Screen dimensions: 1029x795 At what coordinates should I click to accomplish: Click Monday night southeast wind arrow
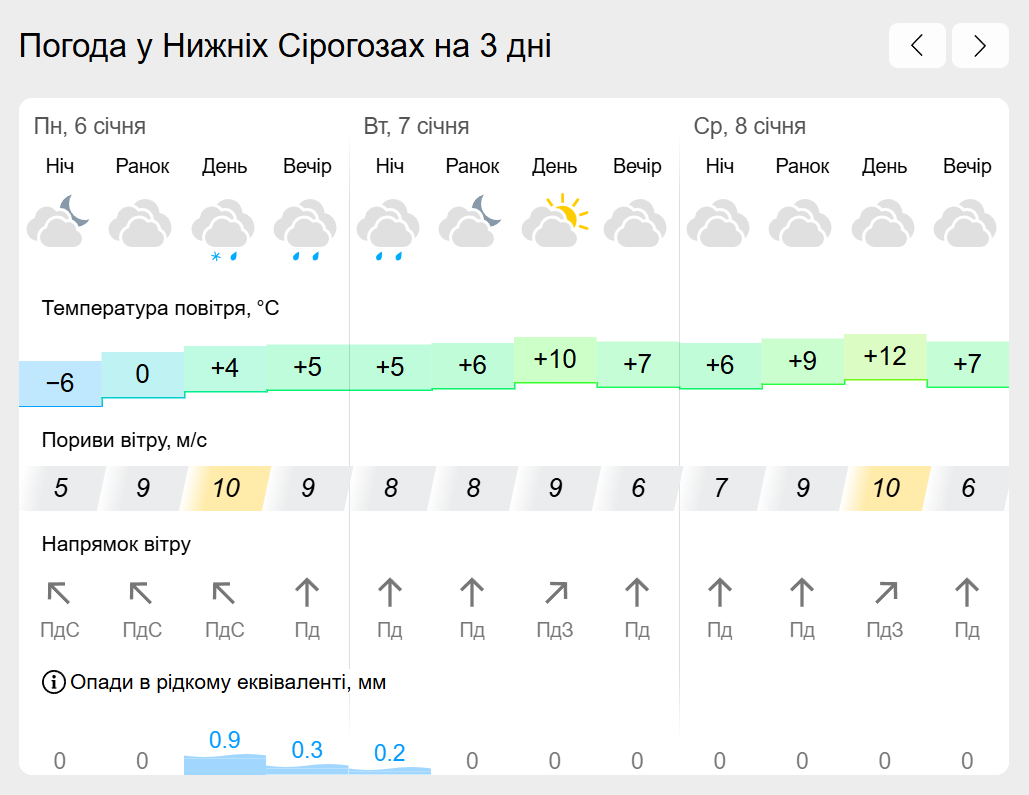(x=59, y=593)
